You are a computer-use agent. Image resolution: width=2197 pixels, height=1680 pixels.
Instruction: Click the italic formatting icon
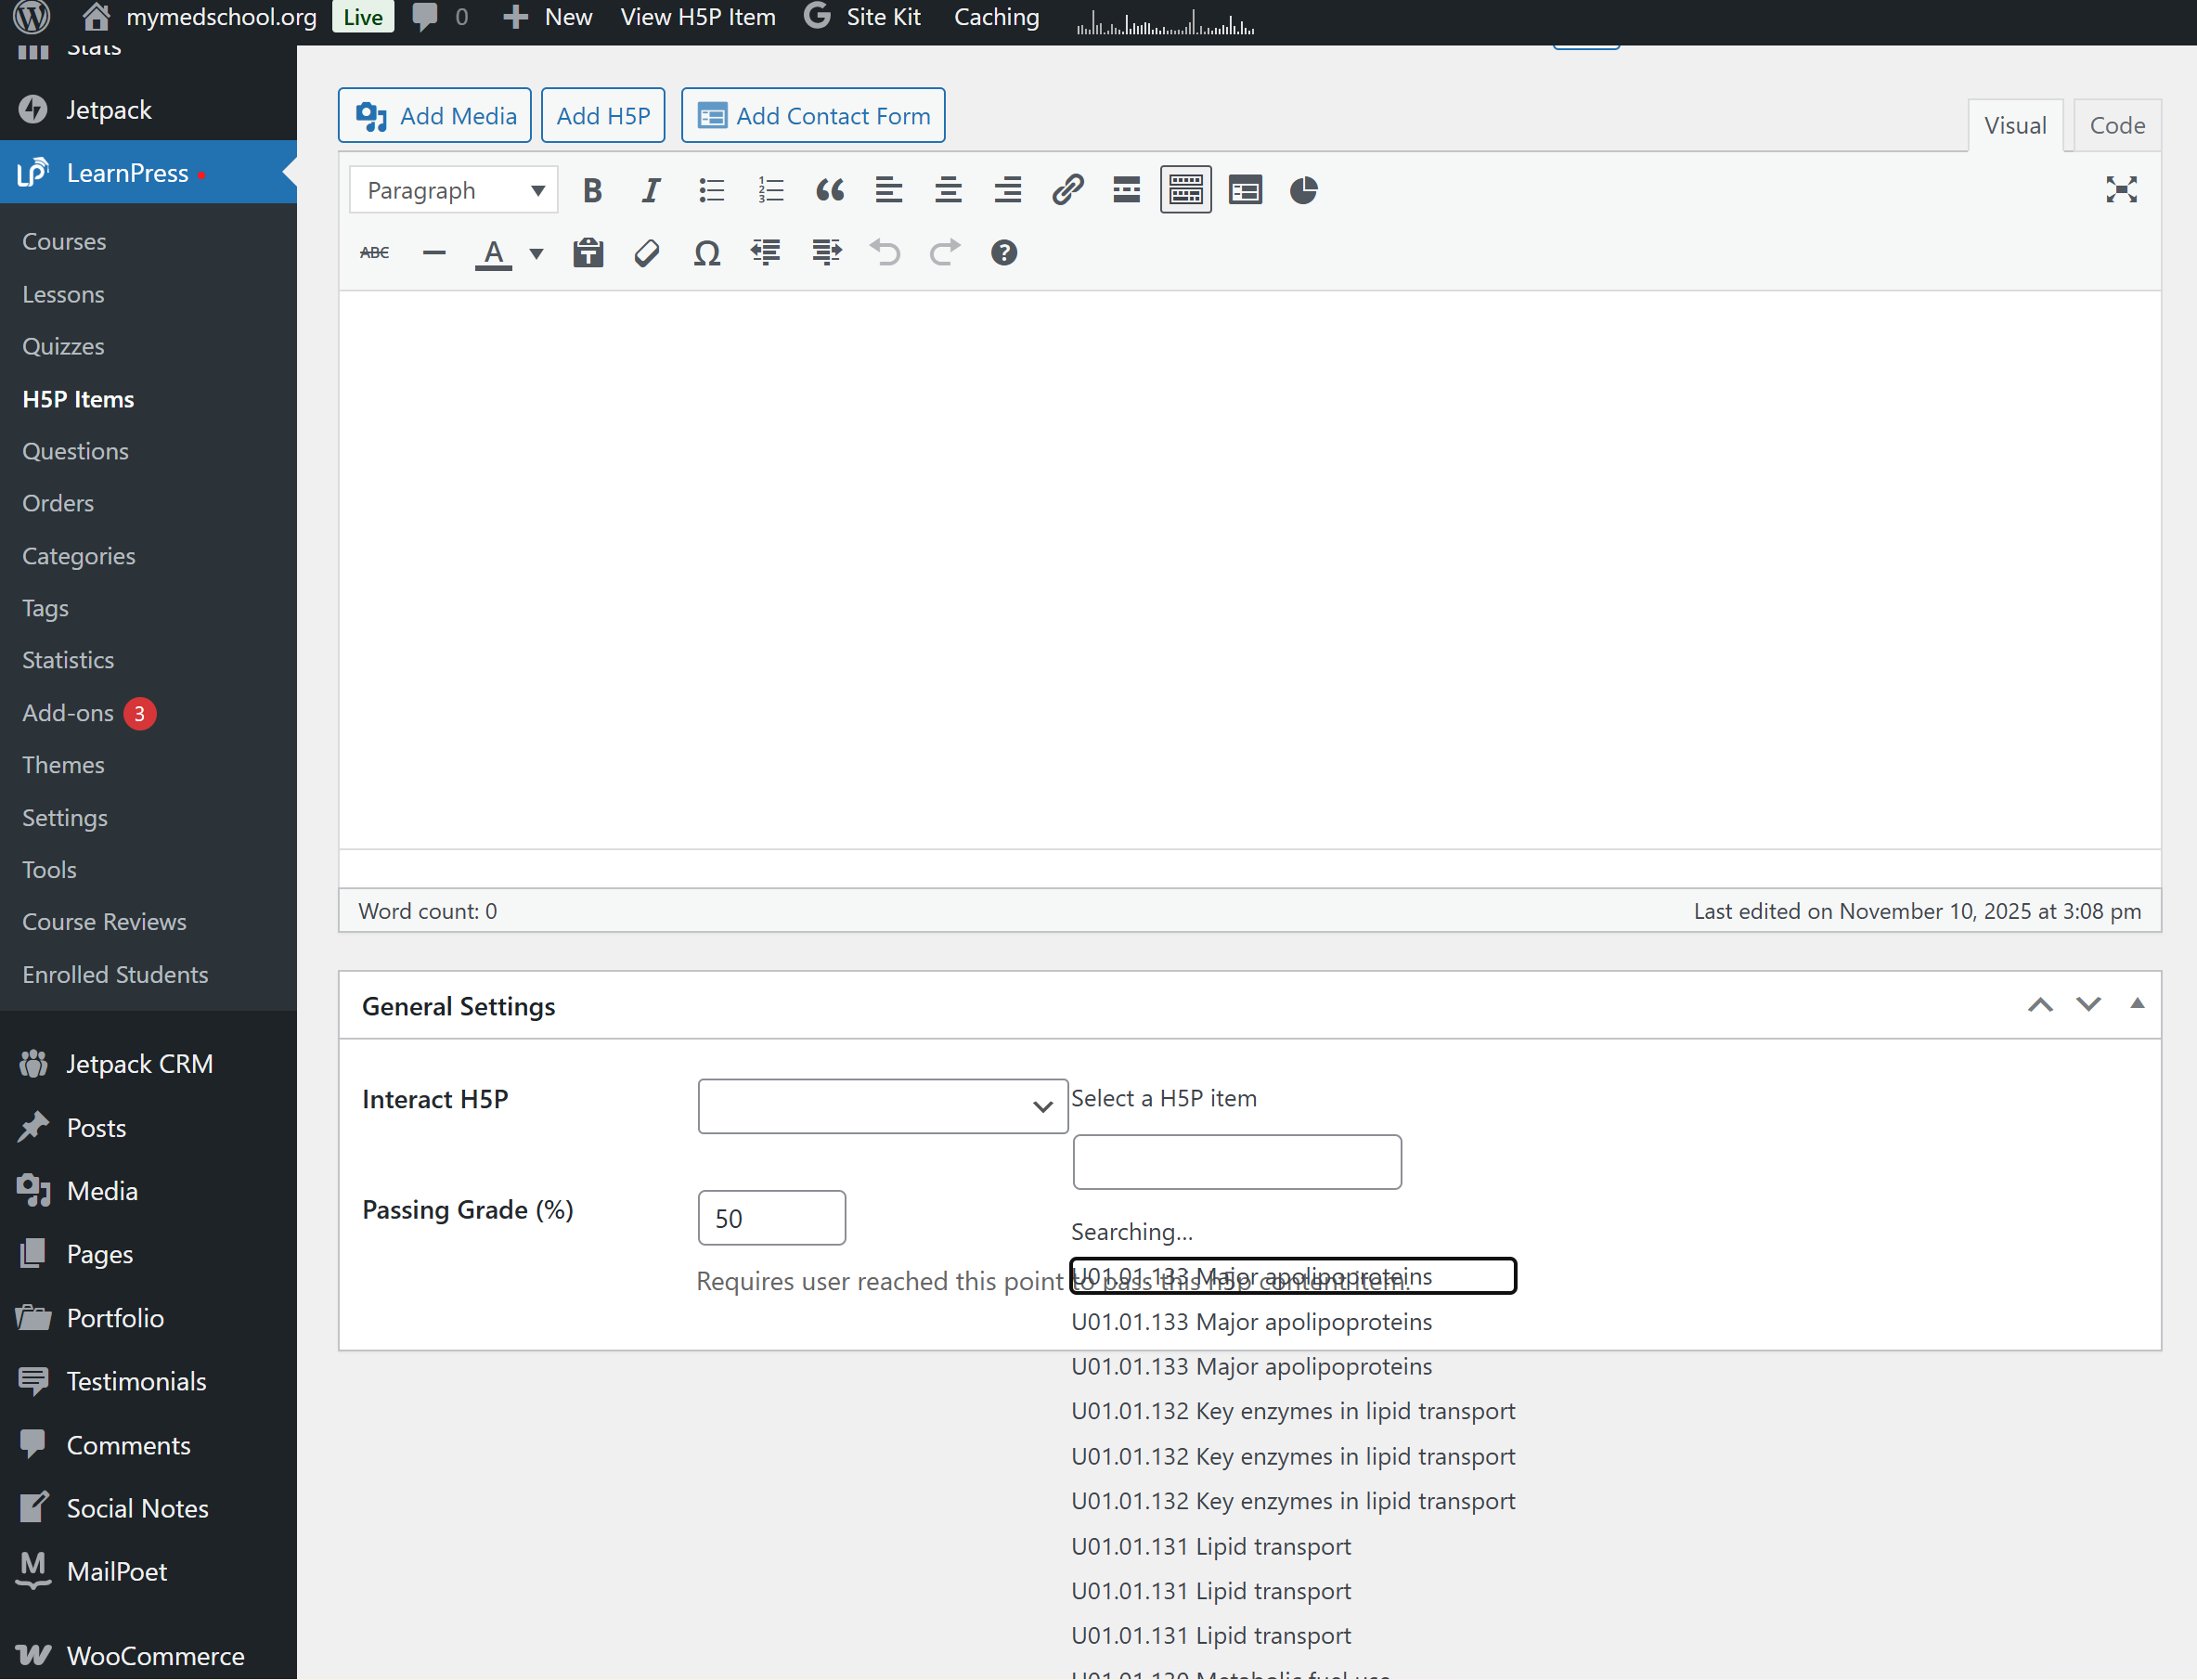(x=651, y=190)
